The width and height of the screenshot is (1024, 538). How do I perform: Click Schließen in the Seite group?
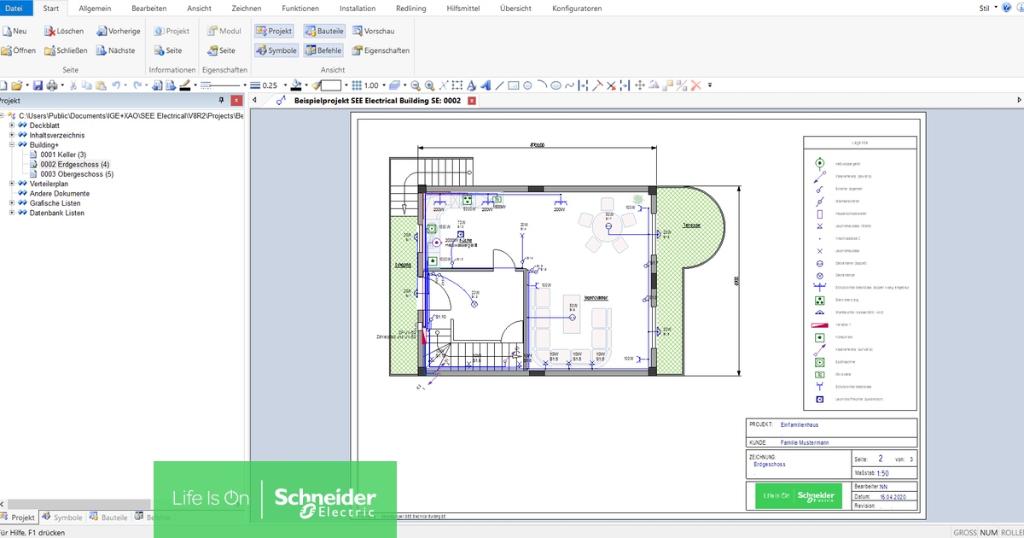pyautogui.click(x=65, y=50)
